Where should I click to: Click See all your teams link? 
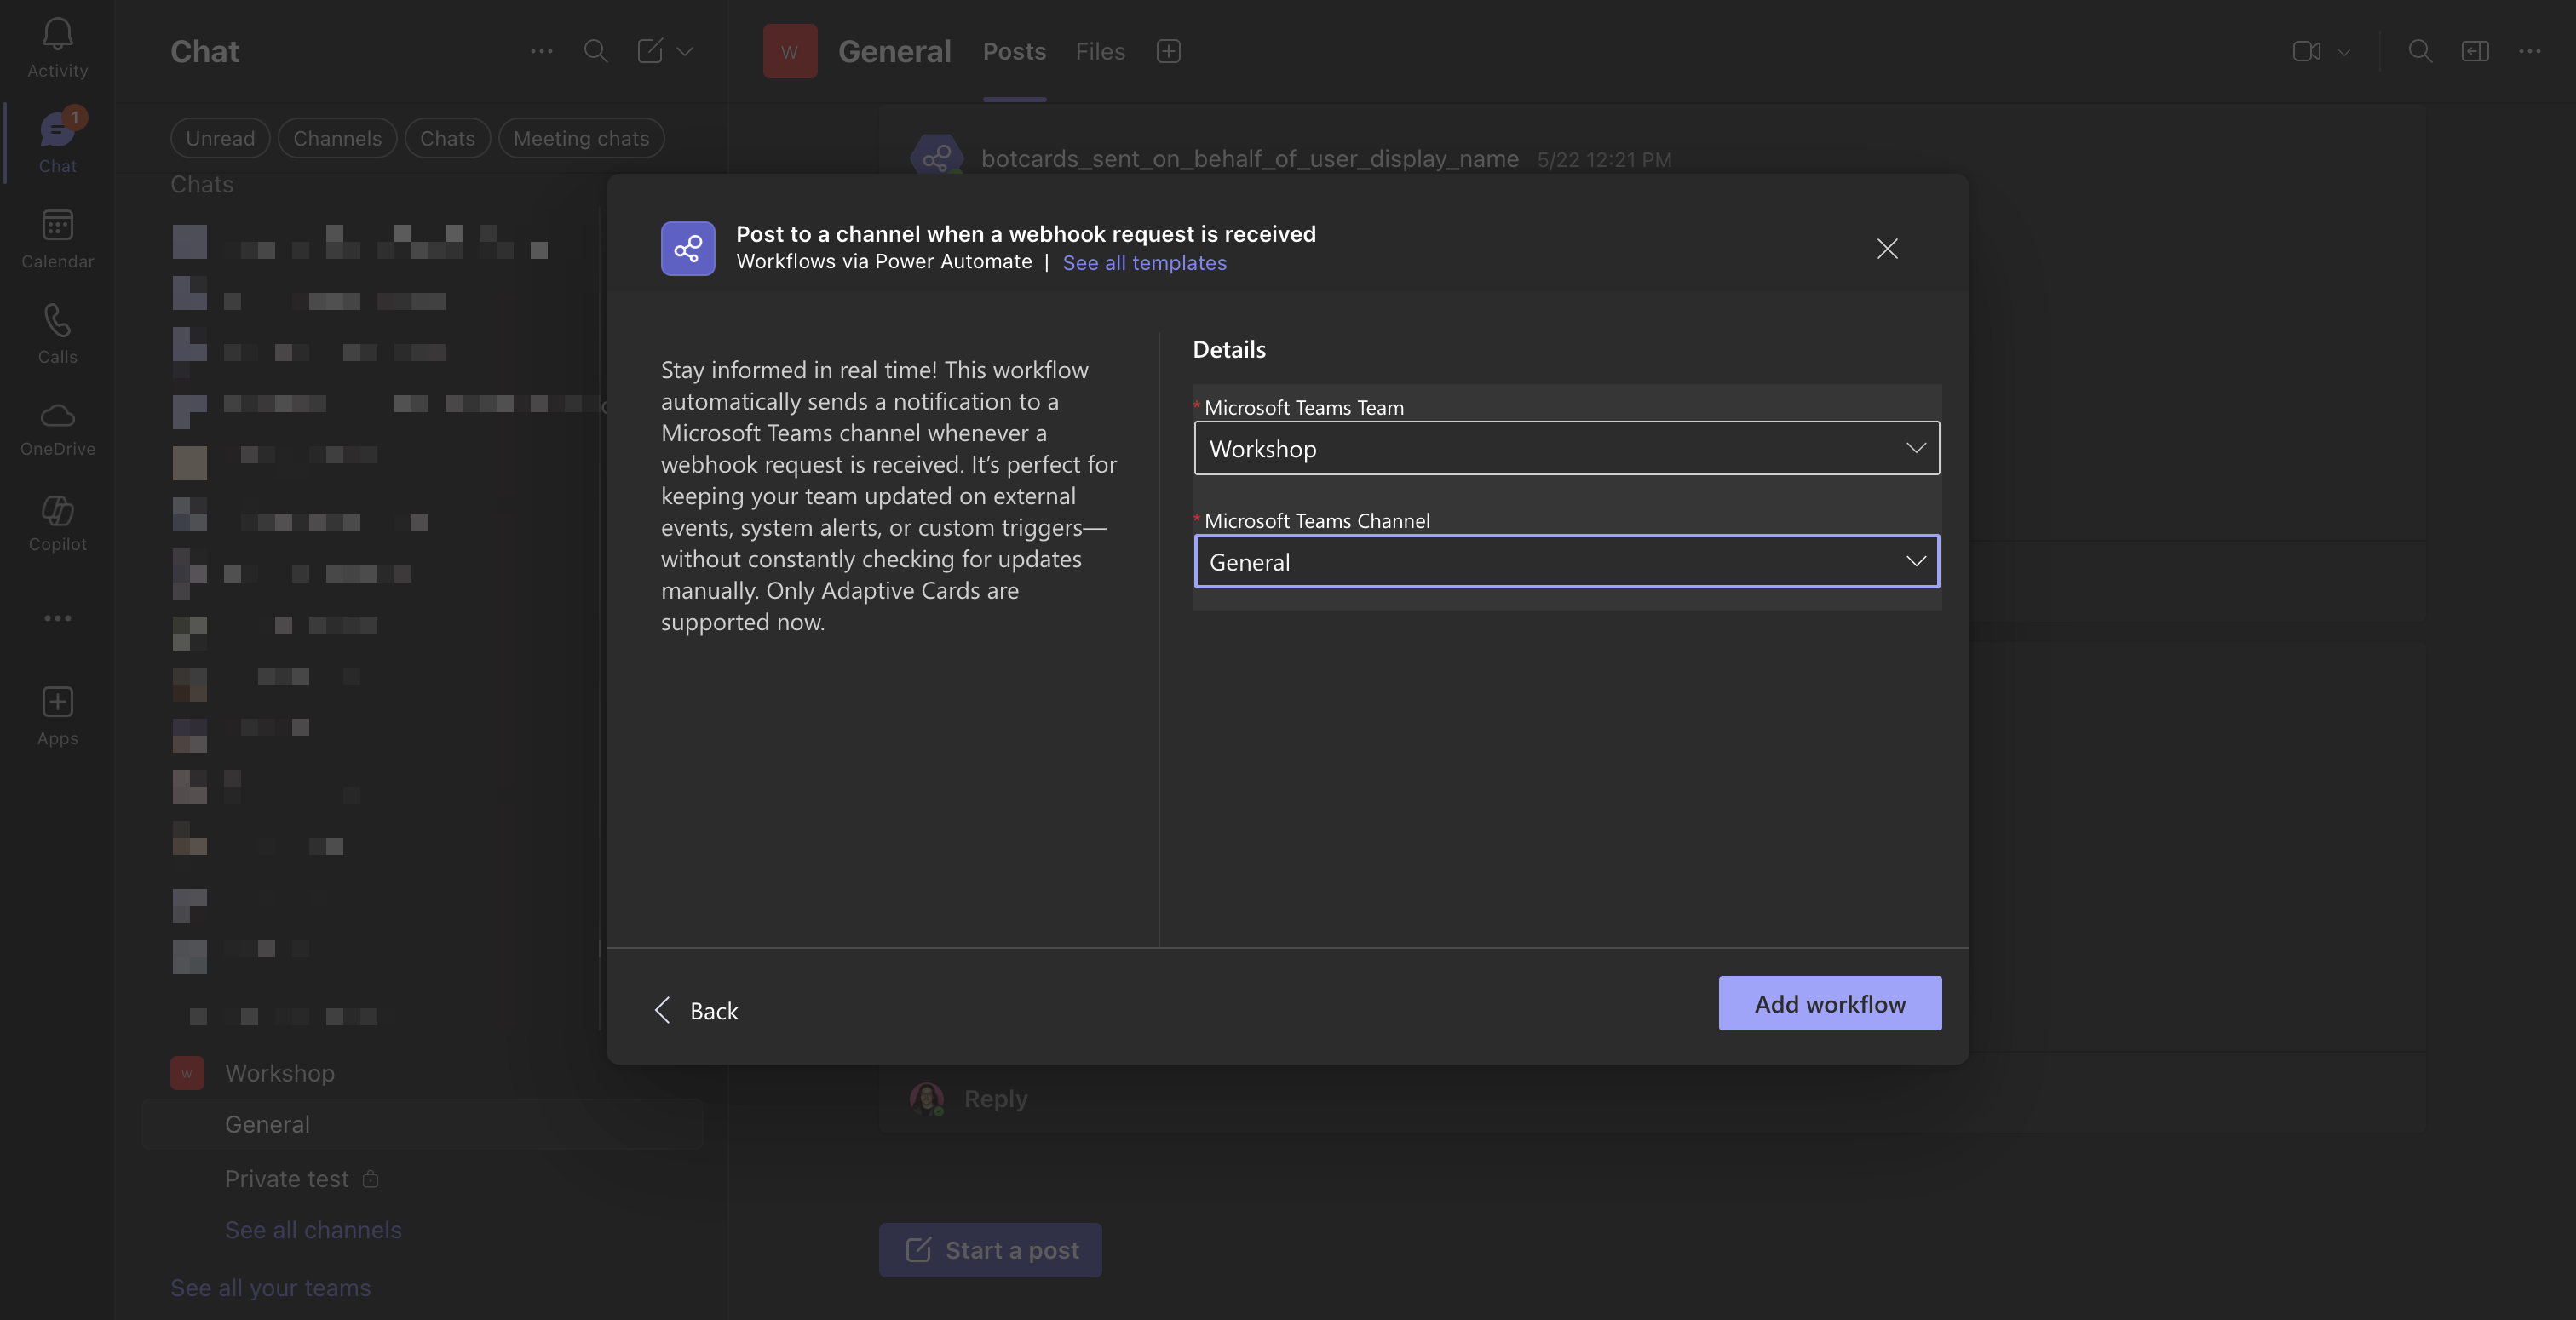(x=270, y=1287)
